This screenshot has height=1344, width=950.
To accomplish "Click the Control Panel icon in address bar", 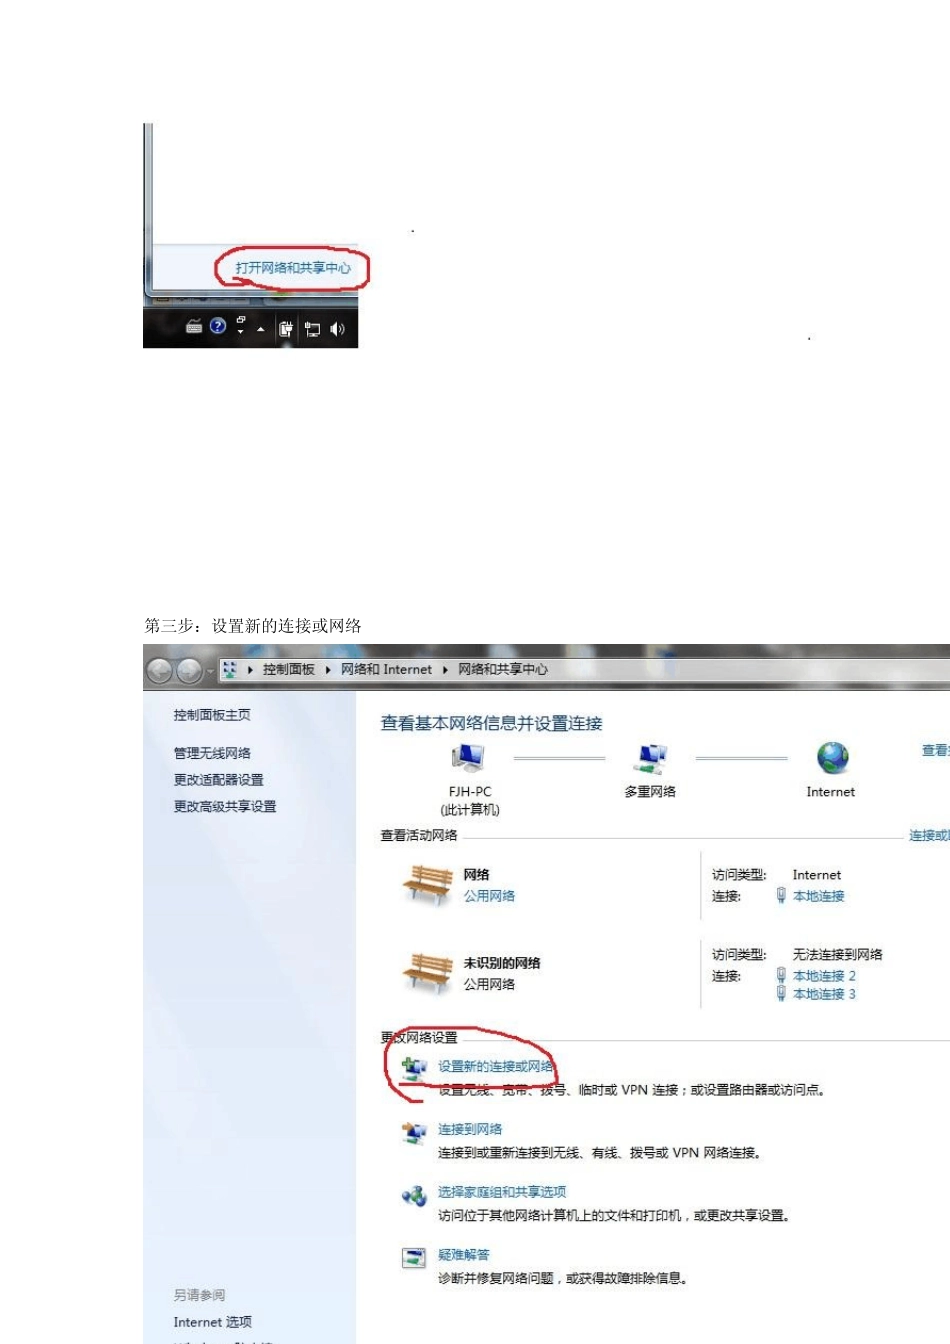I will click(x=230, y=670).
